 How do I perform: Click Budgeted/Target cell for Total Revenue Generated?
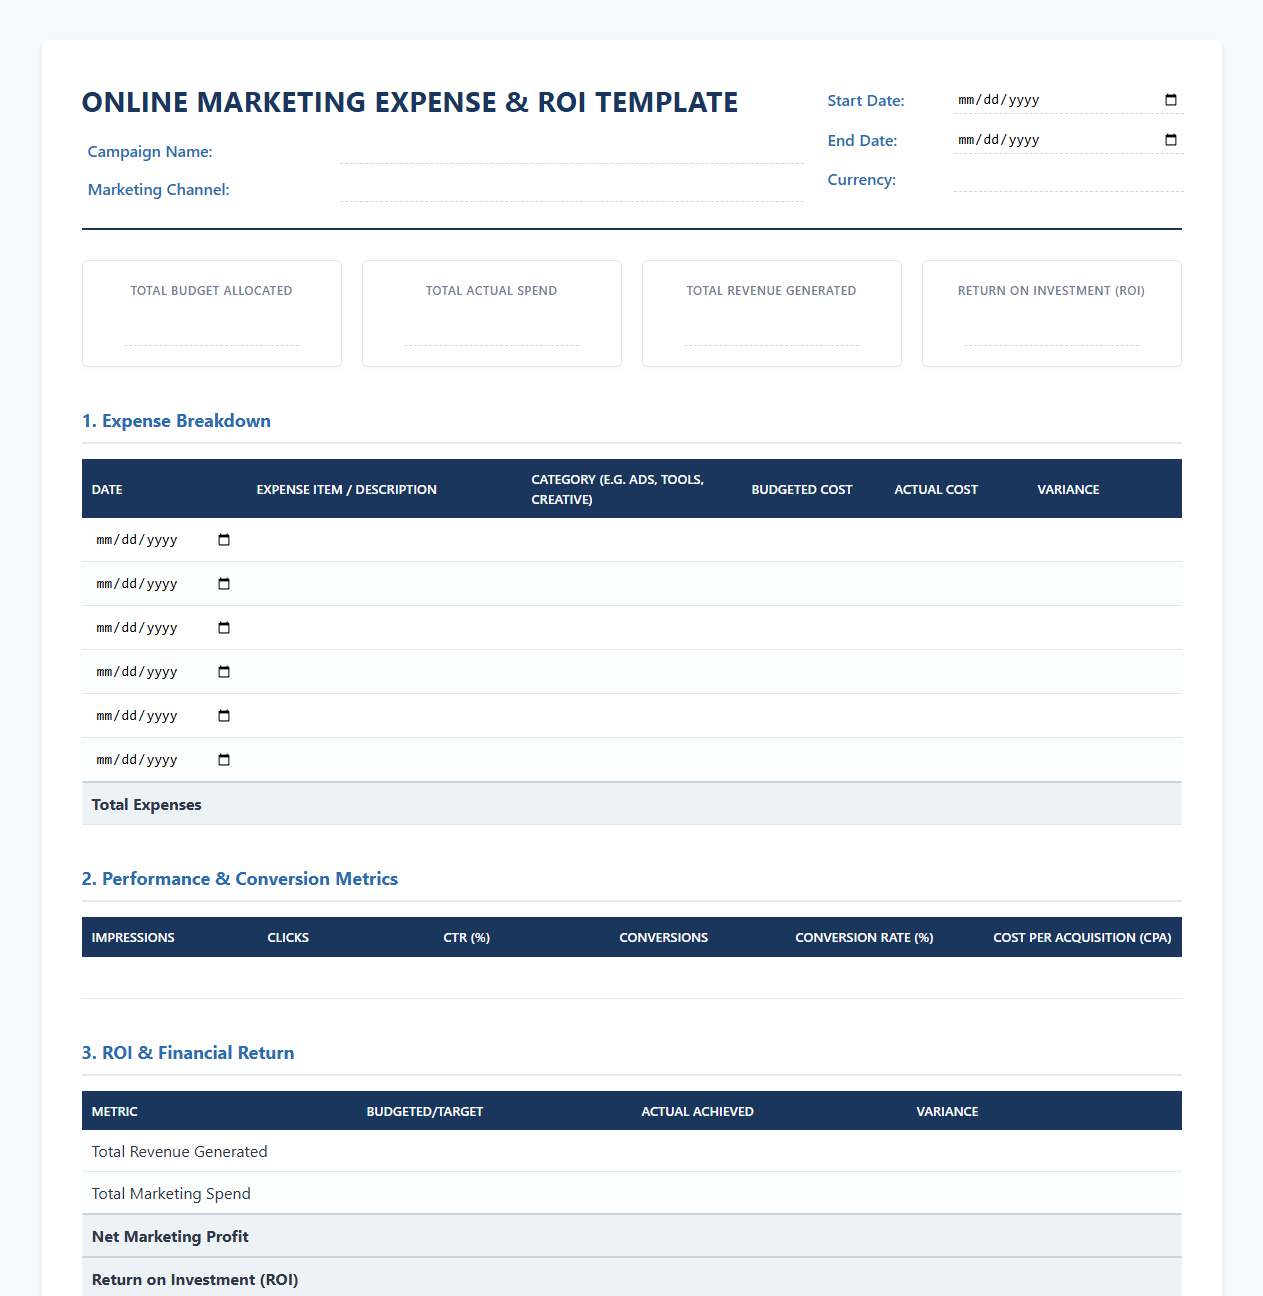click(494, 1151)
